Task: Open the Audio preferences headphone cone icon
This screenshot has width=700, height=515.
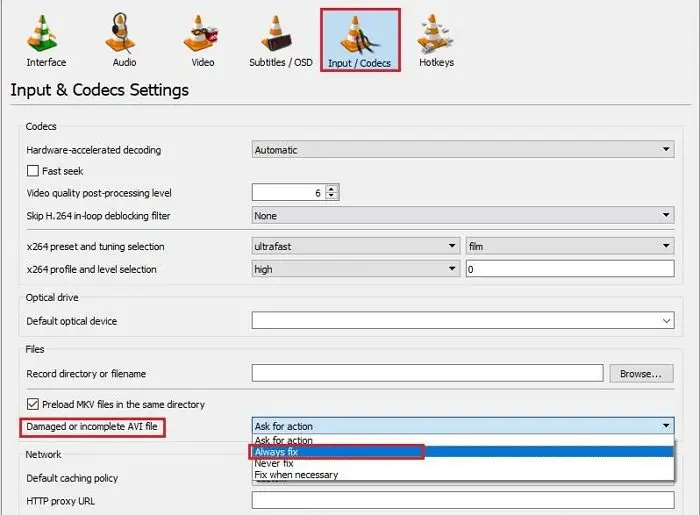Action: (121, 33)
